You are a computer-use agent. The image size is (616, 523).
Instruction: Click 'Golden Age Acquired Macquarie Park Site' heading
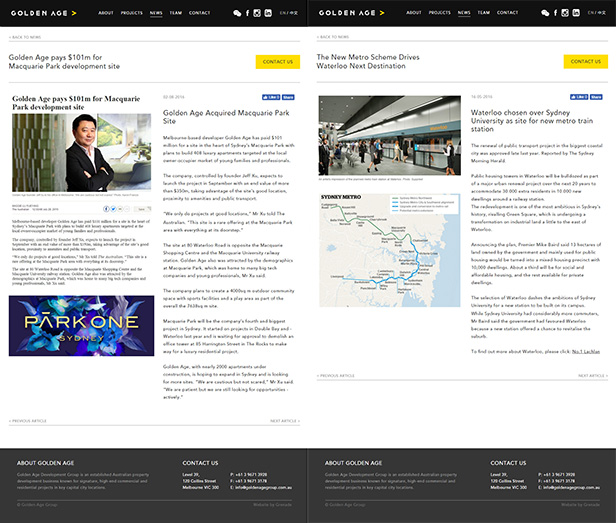tap(226, 117)
